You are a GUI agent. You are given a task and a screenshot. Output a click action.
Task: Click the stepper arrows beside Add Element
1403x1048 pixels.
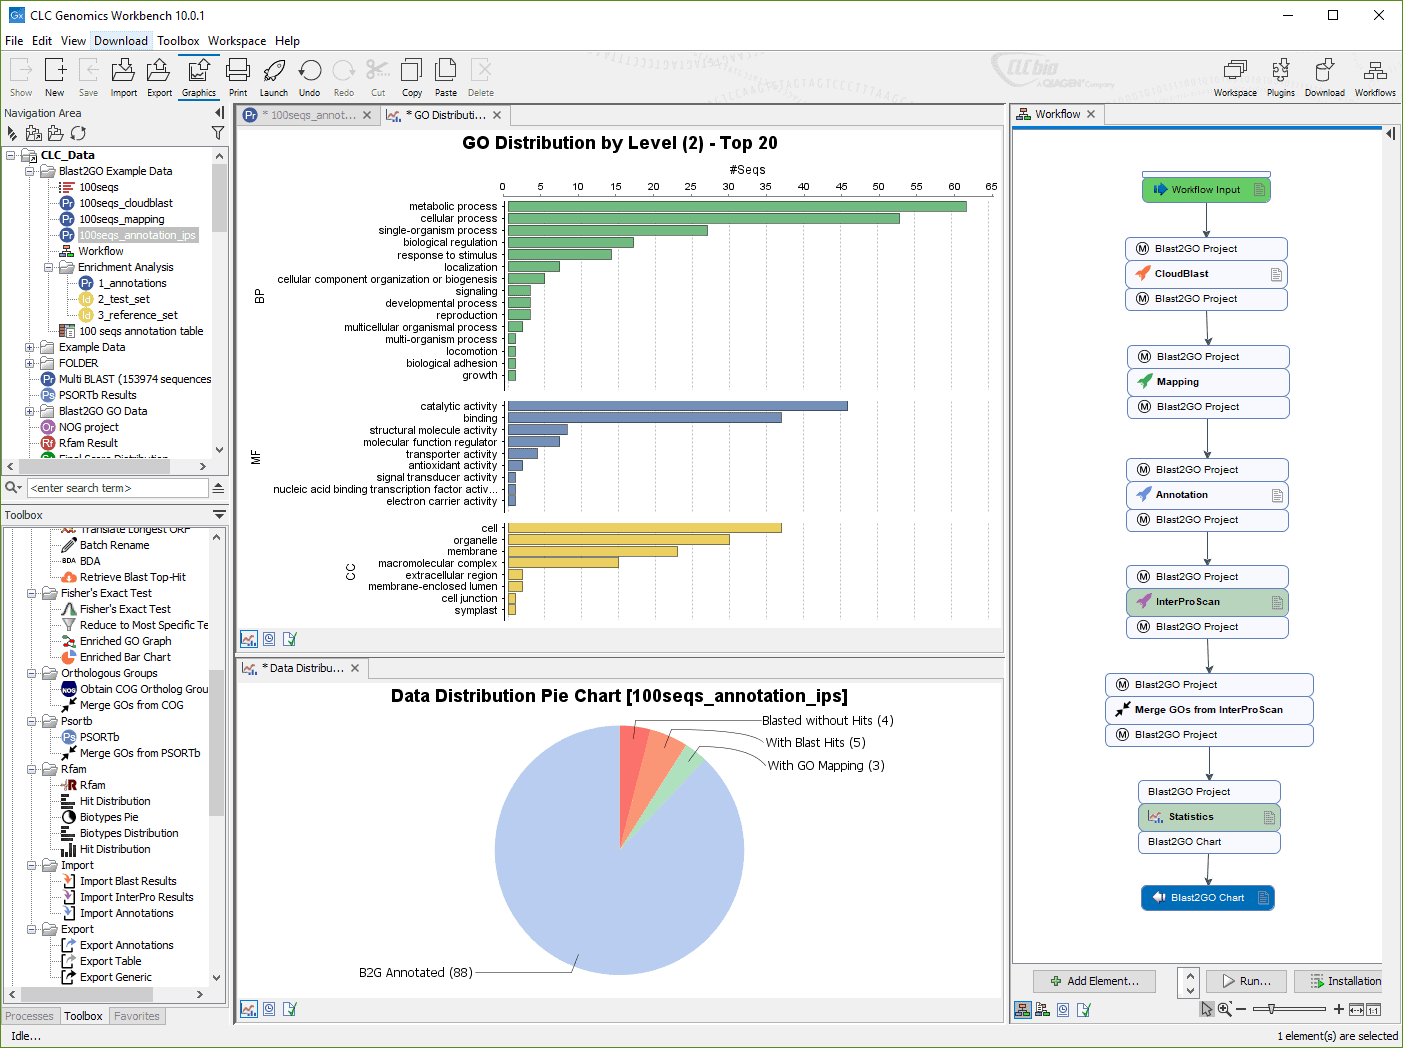click(1189, 981)
